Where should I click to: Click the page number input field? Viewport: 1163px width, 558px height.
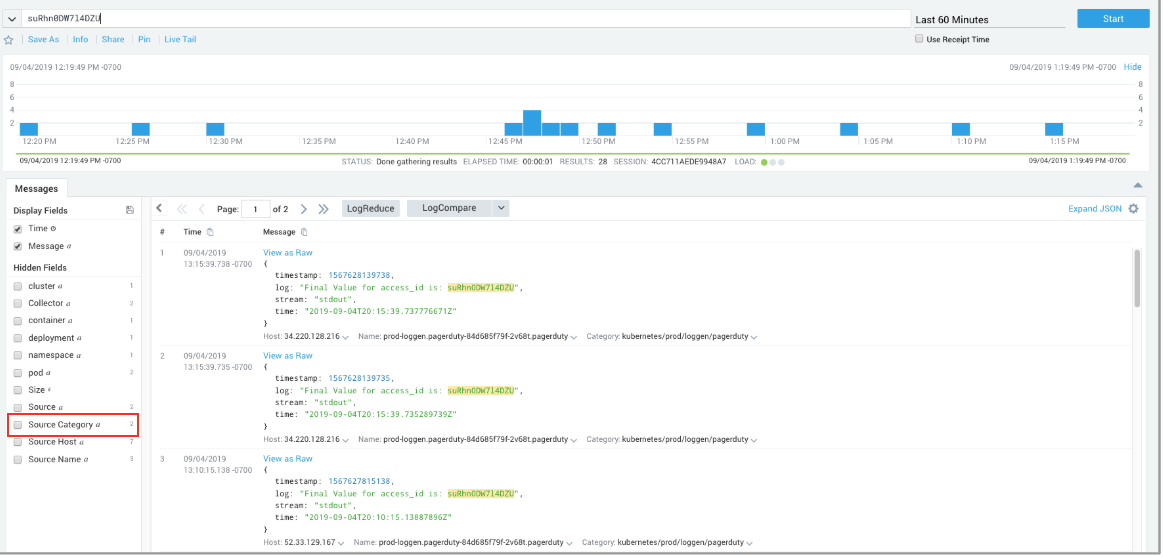point(256,209)
